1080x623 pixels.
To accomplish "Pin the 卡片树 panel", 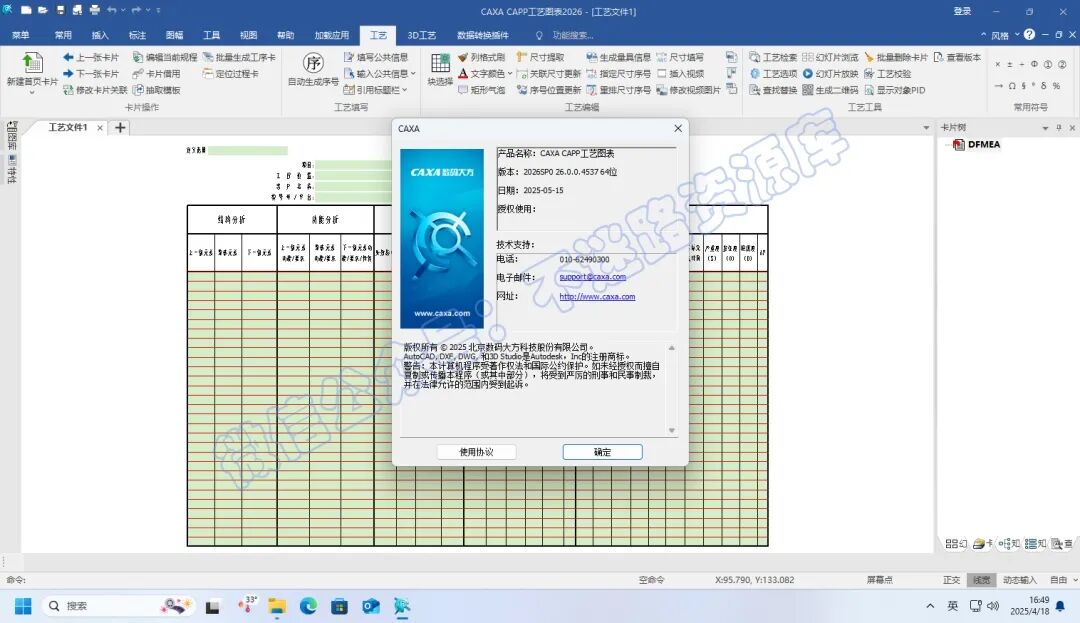I will tap(1059, 128).
